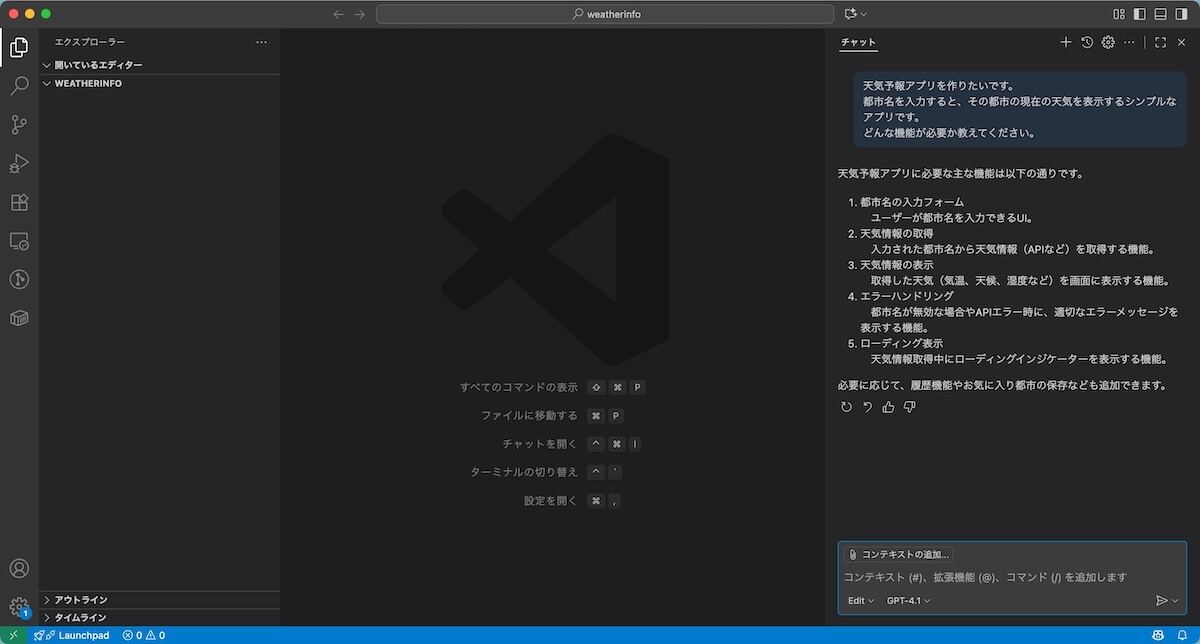Toggle bottom panel visibility
The width and height of the screenshot is (1200, 644).
[1160, 14]
